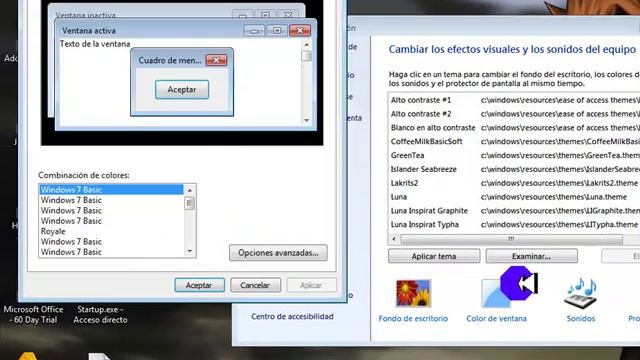Open the Centro de accesibilidad link
The width and height of the screenshot is (640, 360).
[x=292, y=316]
